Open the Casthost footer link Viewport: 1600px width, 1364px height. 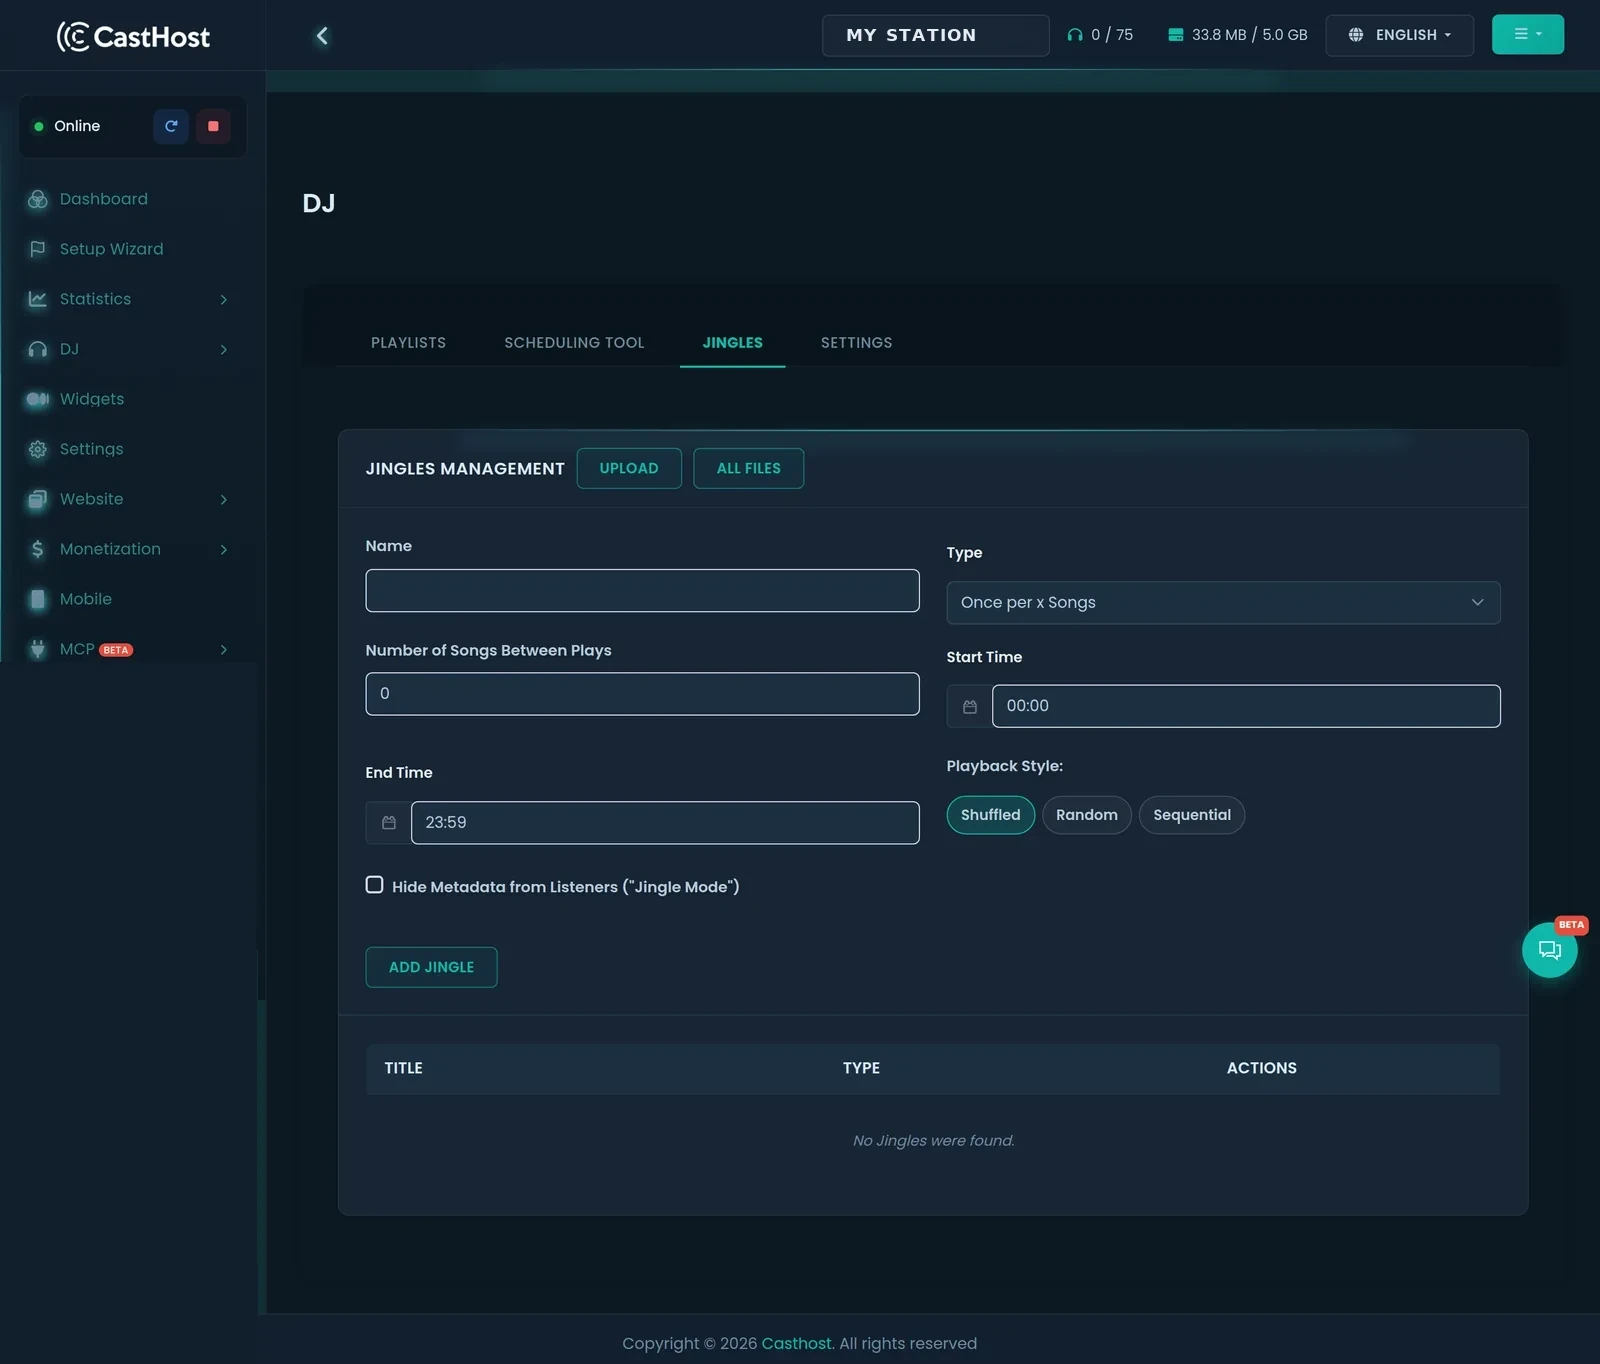(x=796, y=1343)
